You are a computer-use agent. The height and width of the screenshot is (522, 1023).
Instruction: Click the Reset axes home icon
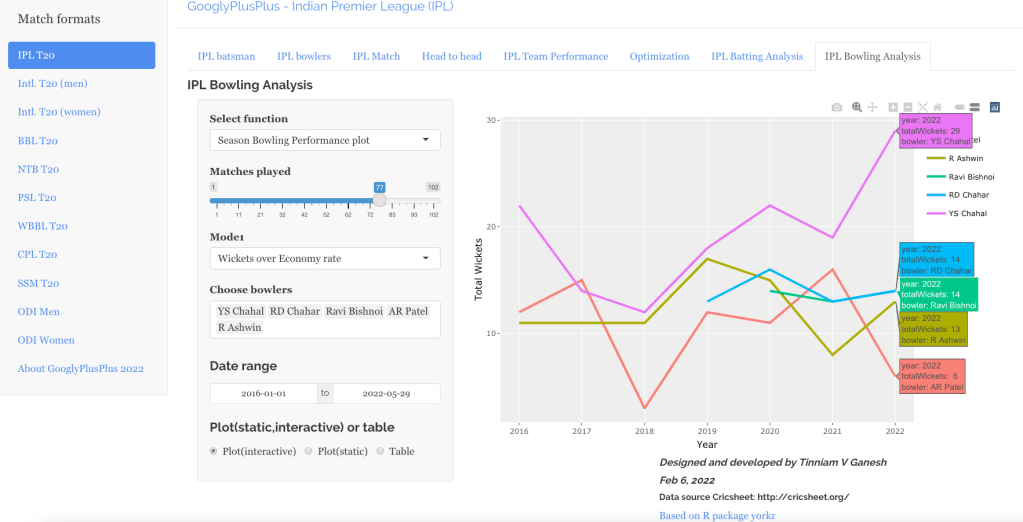937,107
